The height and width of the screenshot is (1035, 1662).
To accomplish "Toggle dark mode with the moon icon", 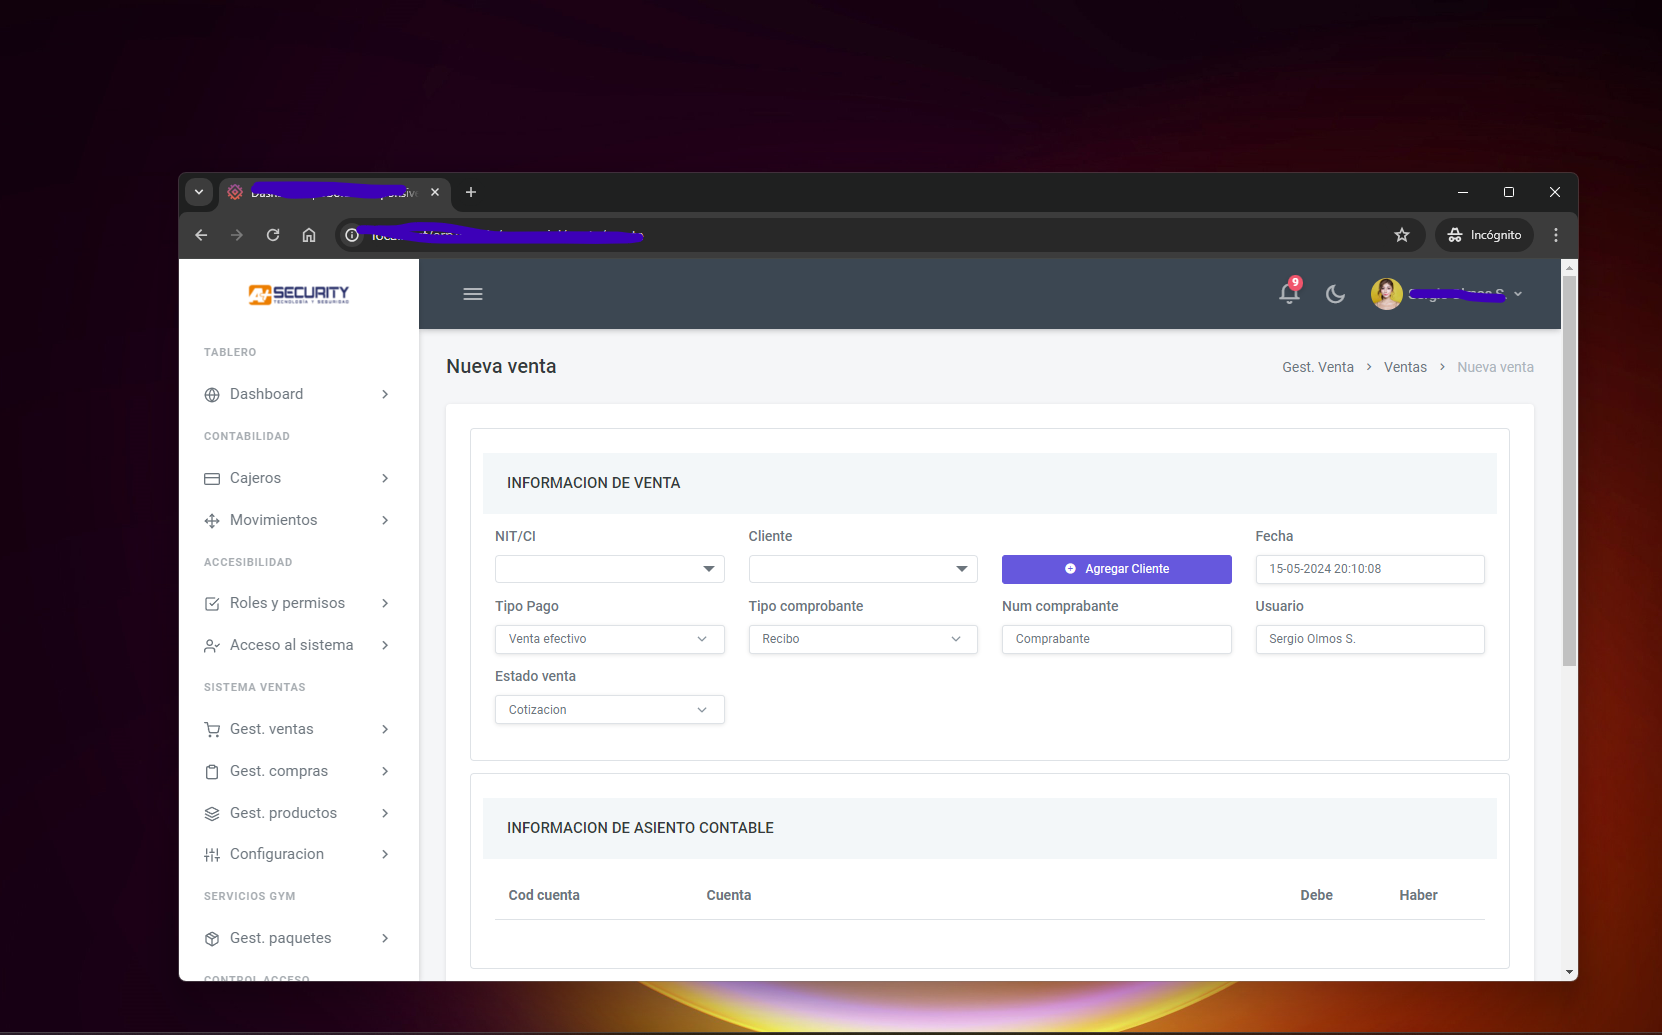I will (x=1335, y=294).
